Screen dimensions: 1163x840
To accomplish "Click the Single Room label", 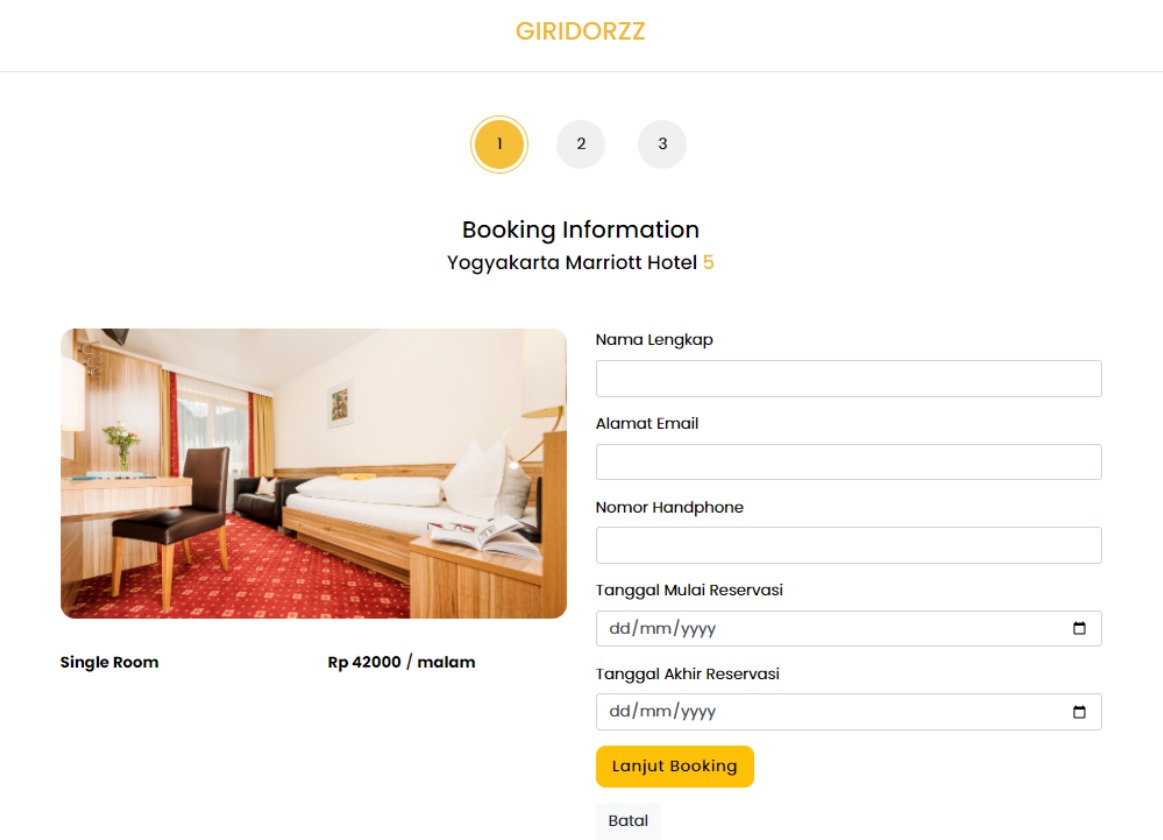I will click(x=109, y=662).
